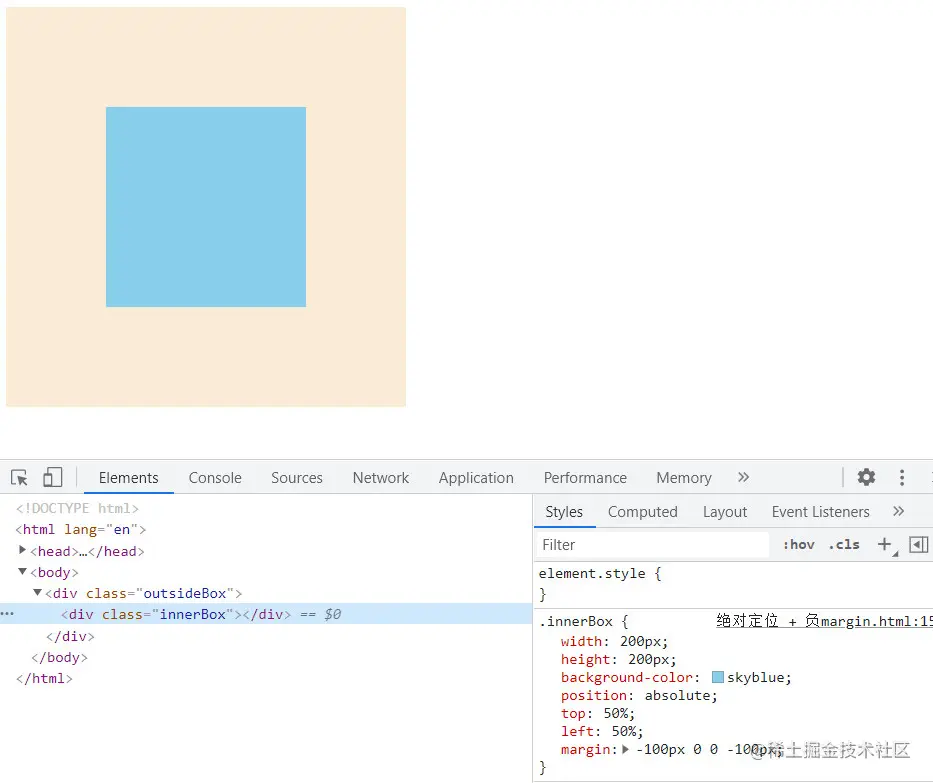Viewport: 933px width, 783px height.
Task: Click the .innerBox selector text
Action: pos(576,622)
